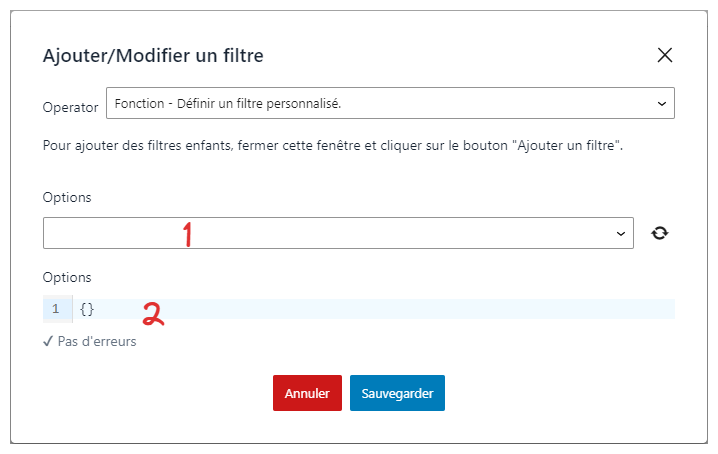This screenshot has width=718, height=454.
Task: Click inside the JSON options code editor
Action: tap(373, 309)
